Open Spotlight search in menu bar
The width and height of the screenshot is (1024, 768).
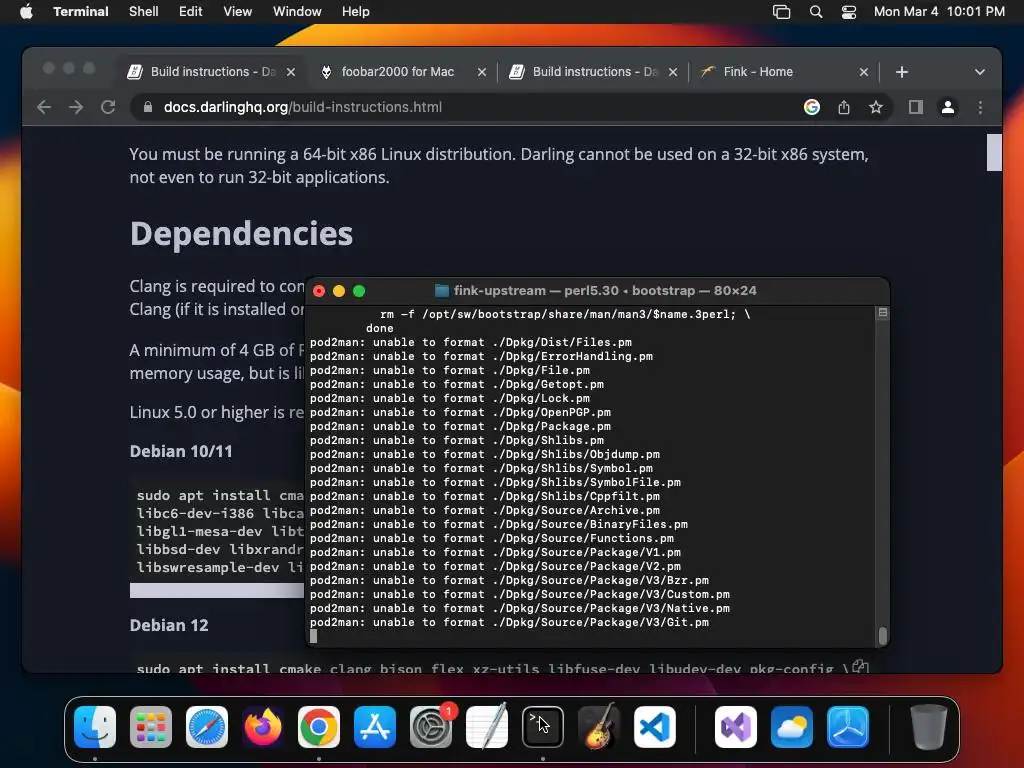click(x=816, y=12)
